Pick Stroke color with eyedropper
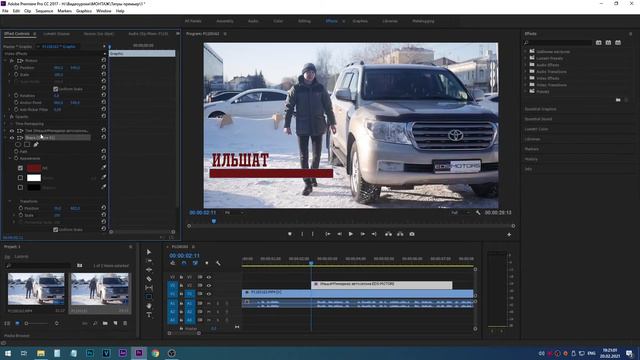Image resolution: width=640 pixels, height=360 pixels. tap(104, 178)
